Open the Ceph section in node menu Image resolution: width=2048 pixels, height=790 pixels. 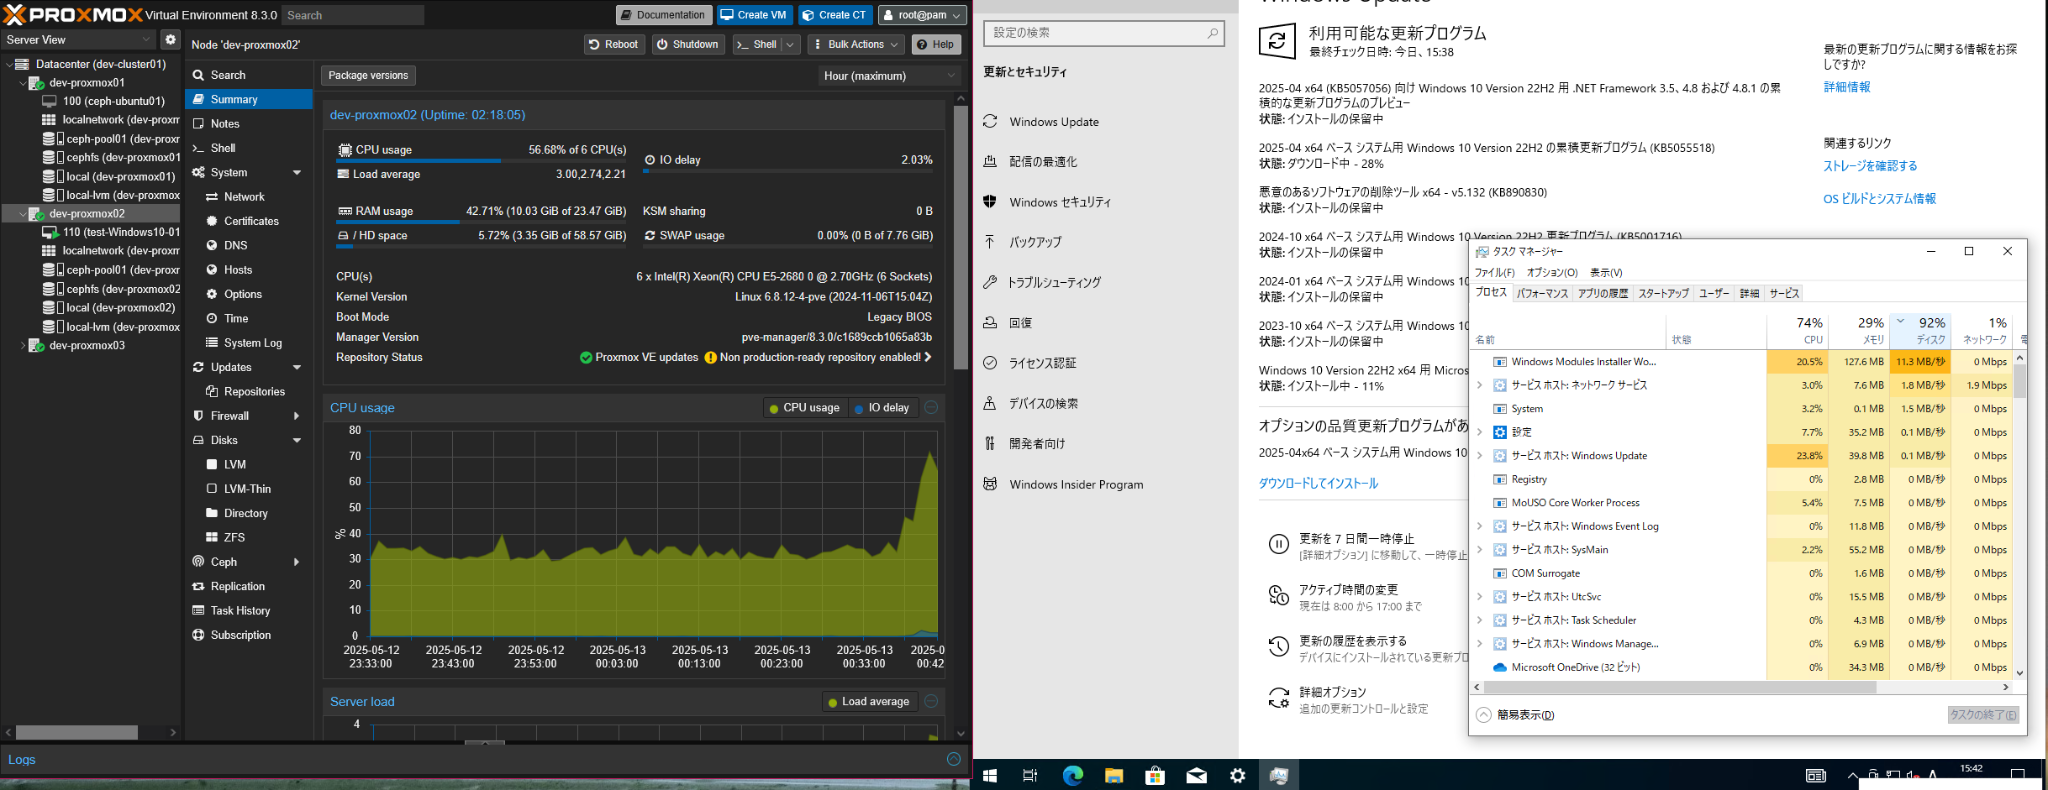coord(224,562)
